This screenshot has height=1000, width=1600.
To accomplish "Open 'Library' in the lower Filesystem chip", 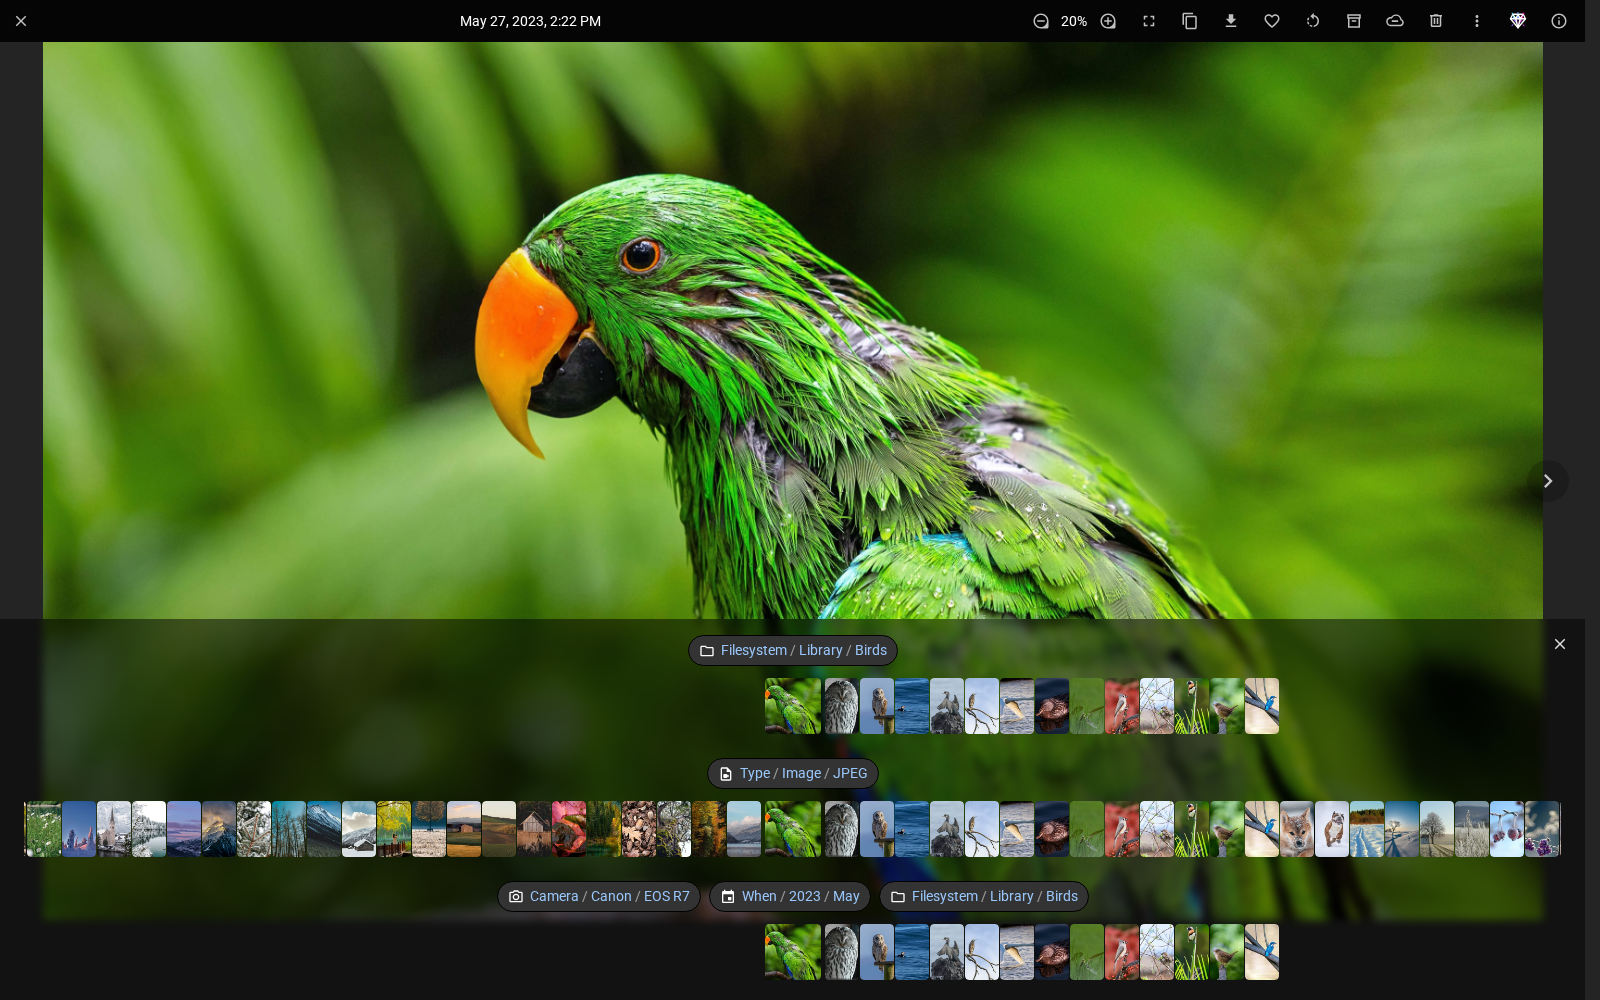I will [x=1012, y=897].
